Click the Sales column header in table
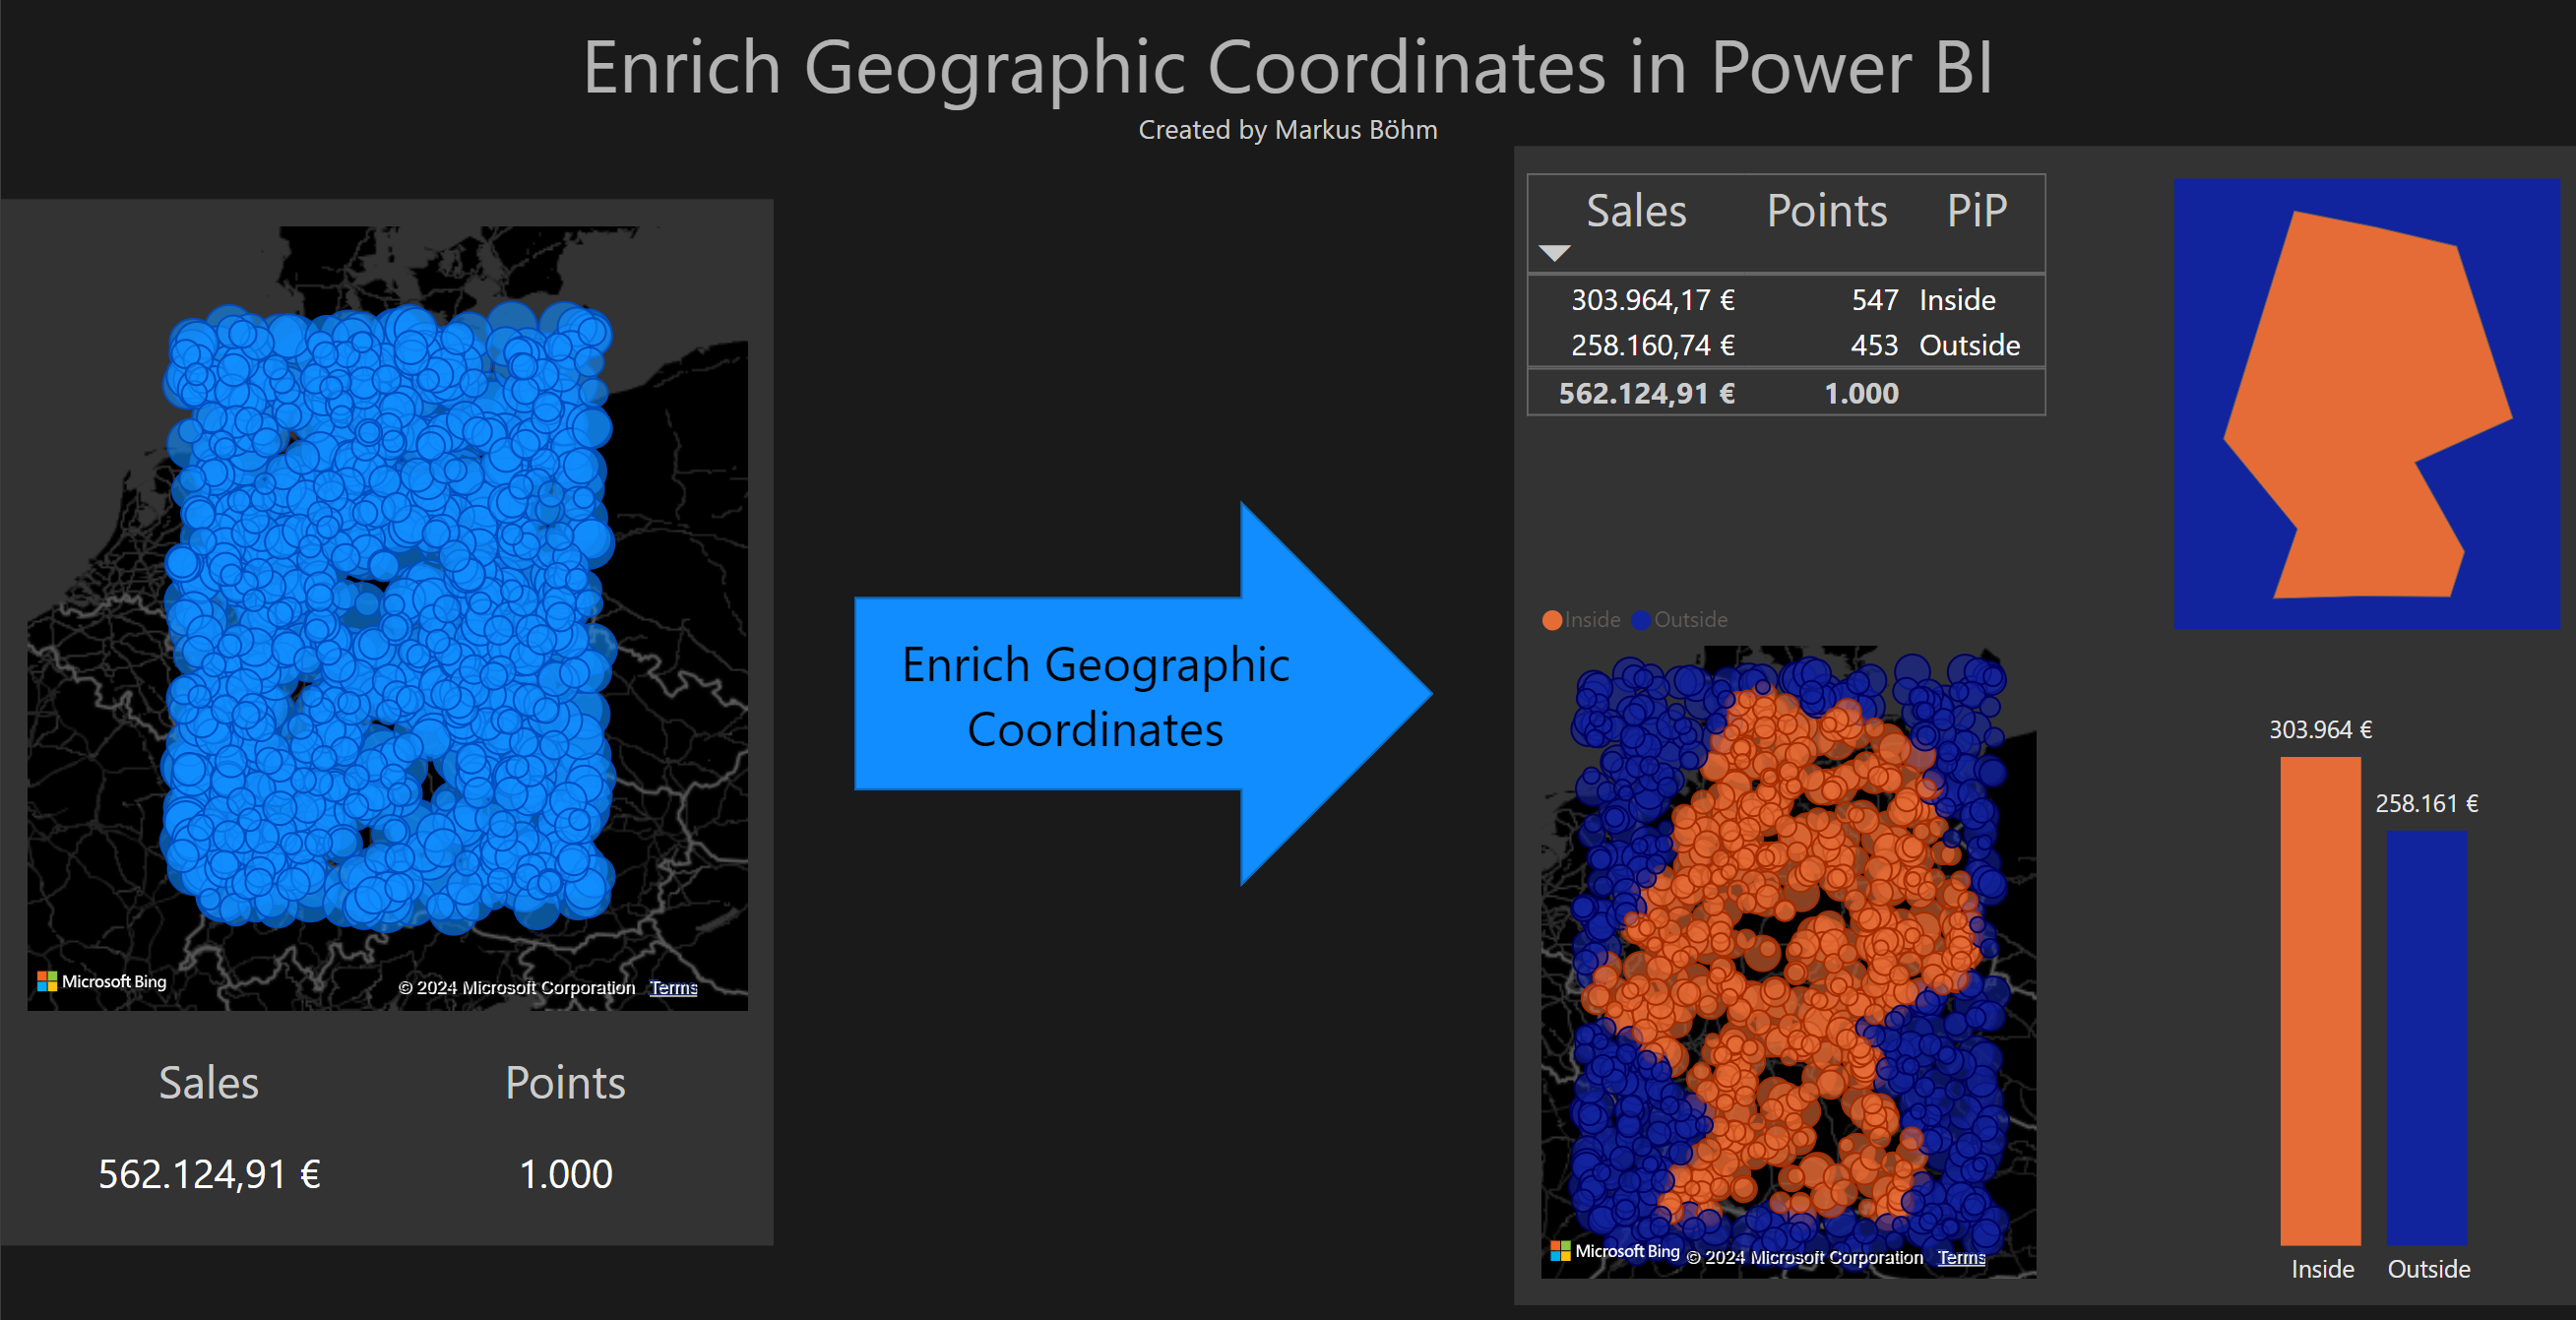 pyautogui.click(x=1636, y=211)
